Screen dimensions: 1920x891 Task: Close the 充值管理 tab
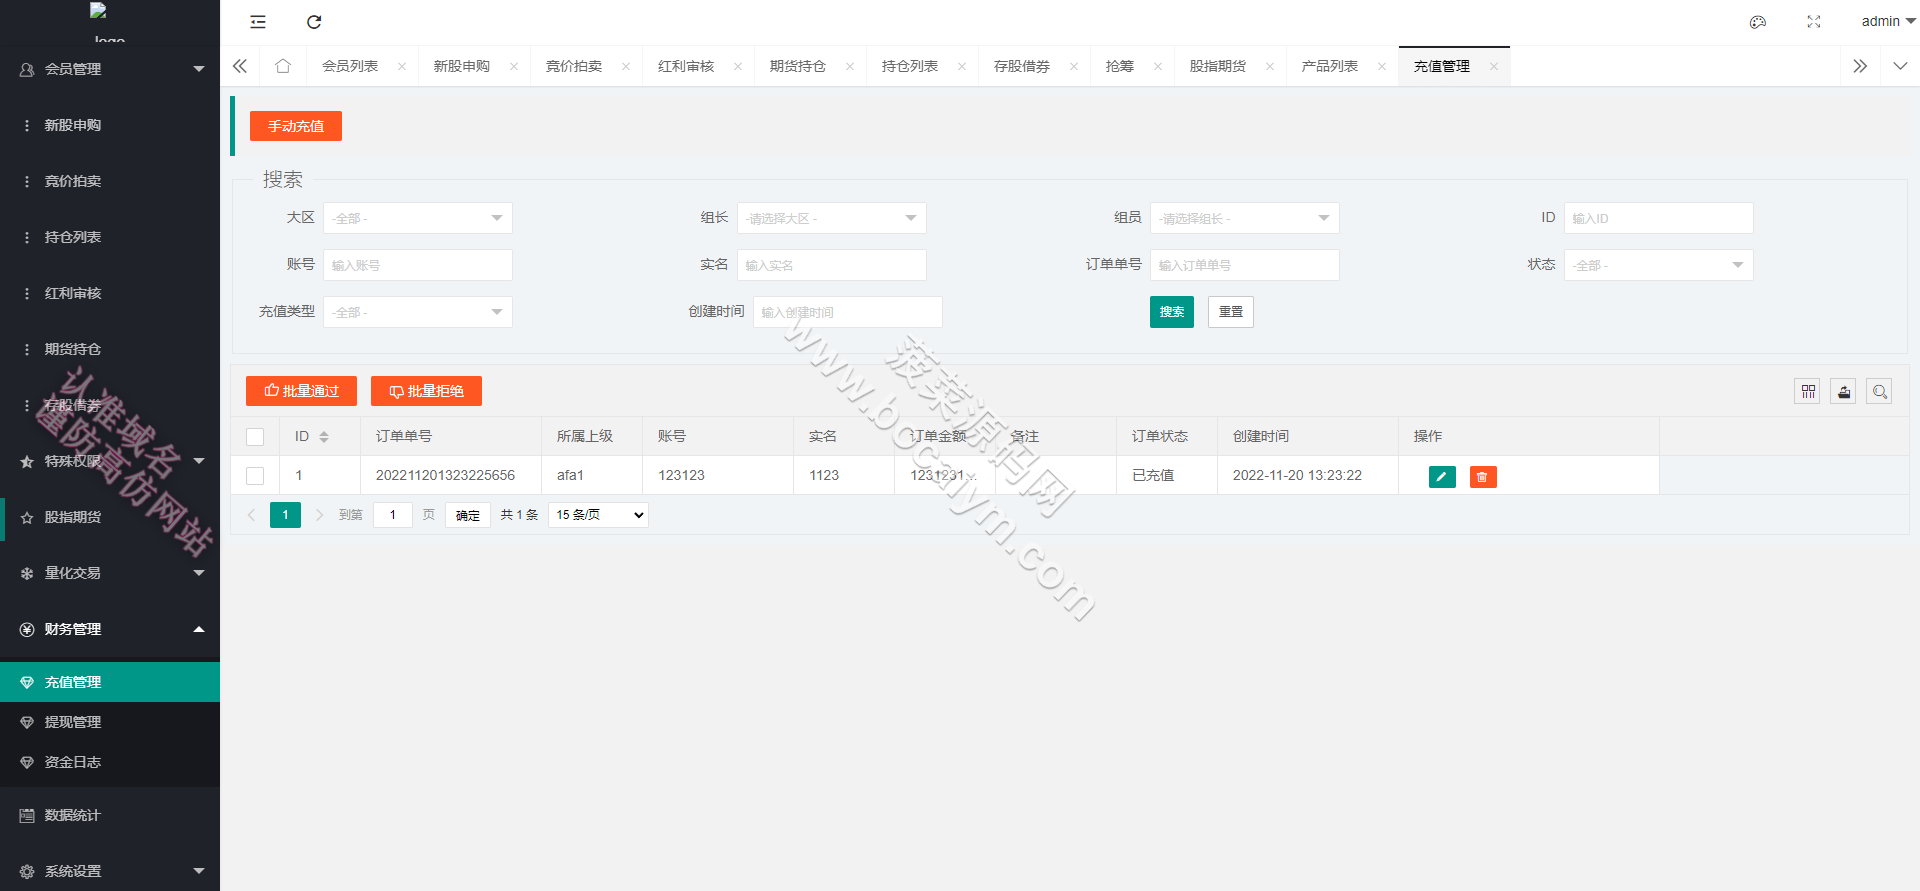pyautogui.click(x=1494, y=67)
